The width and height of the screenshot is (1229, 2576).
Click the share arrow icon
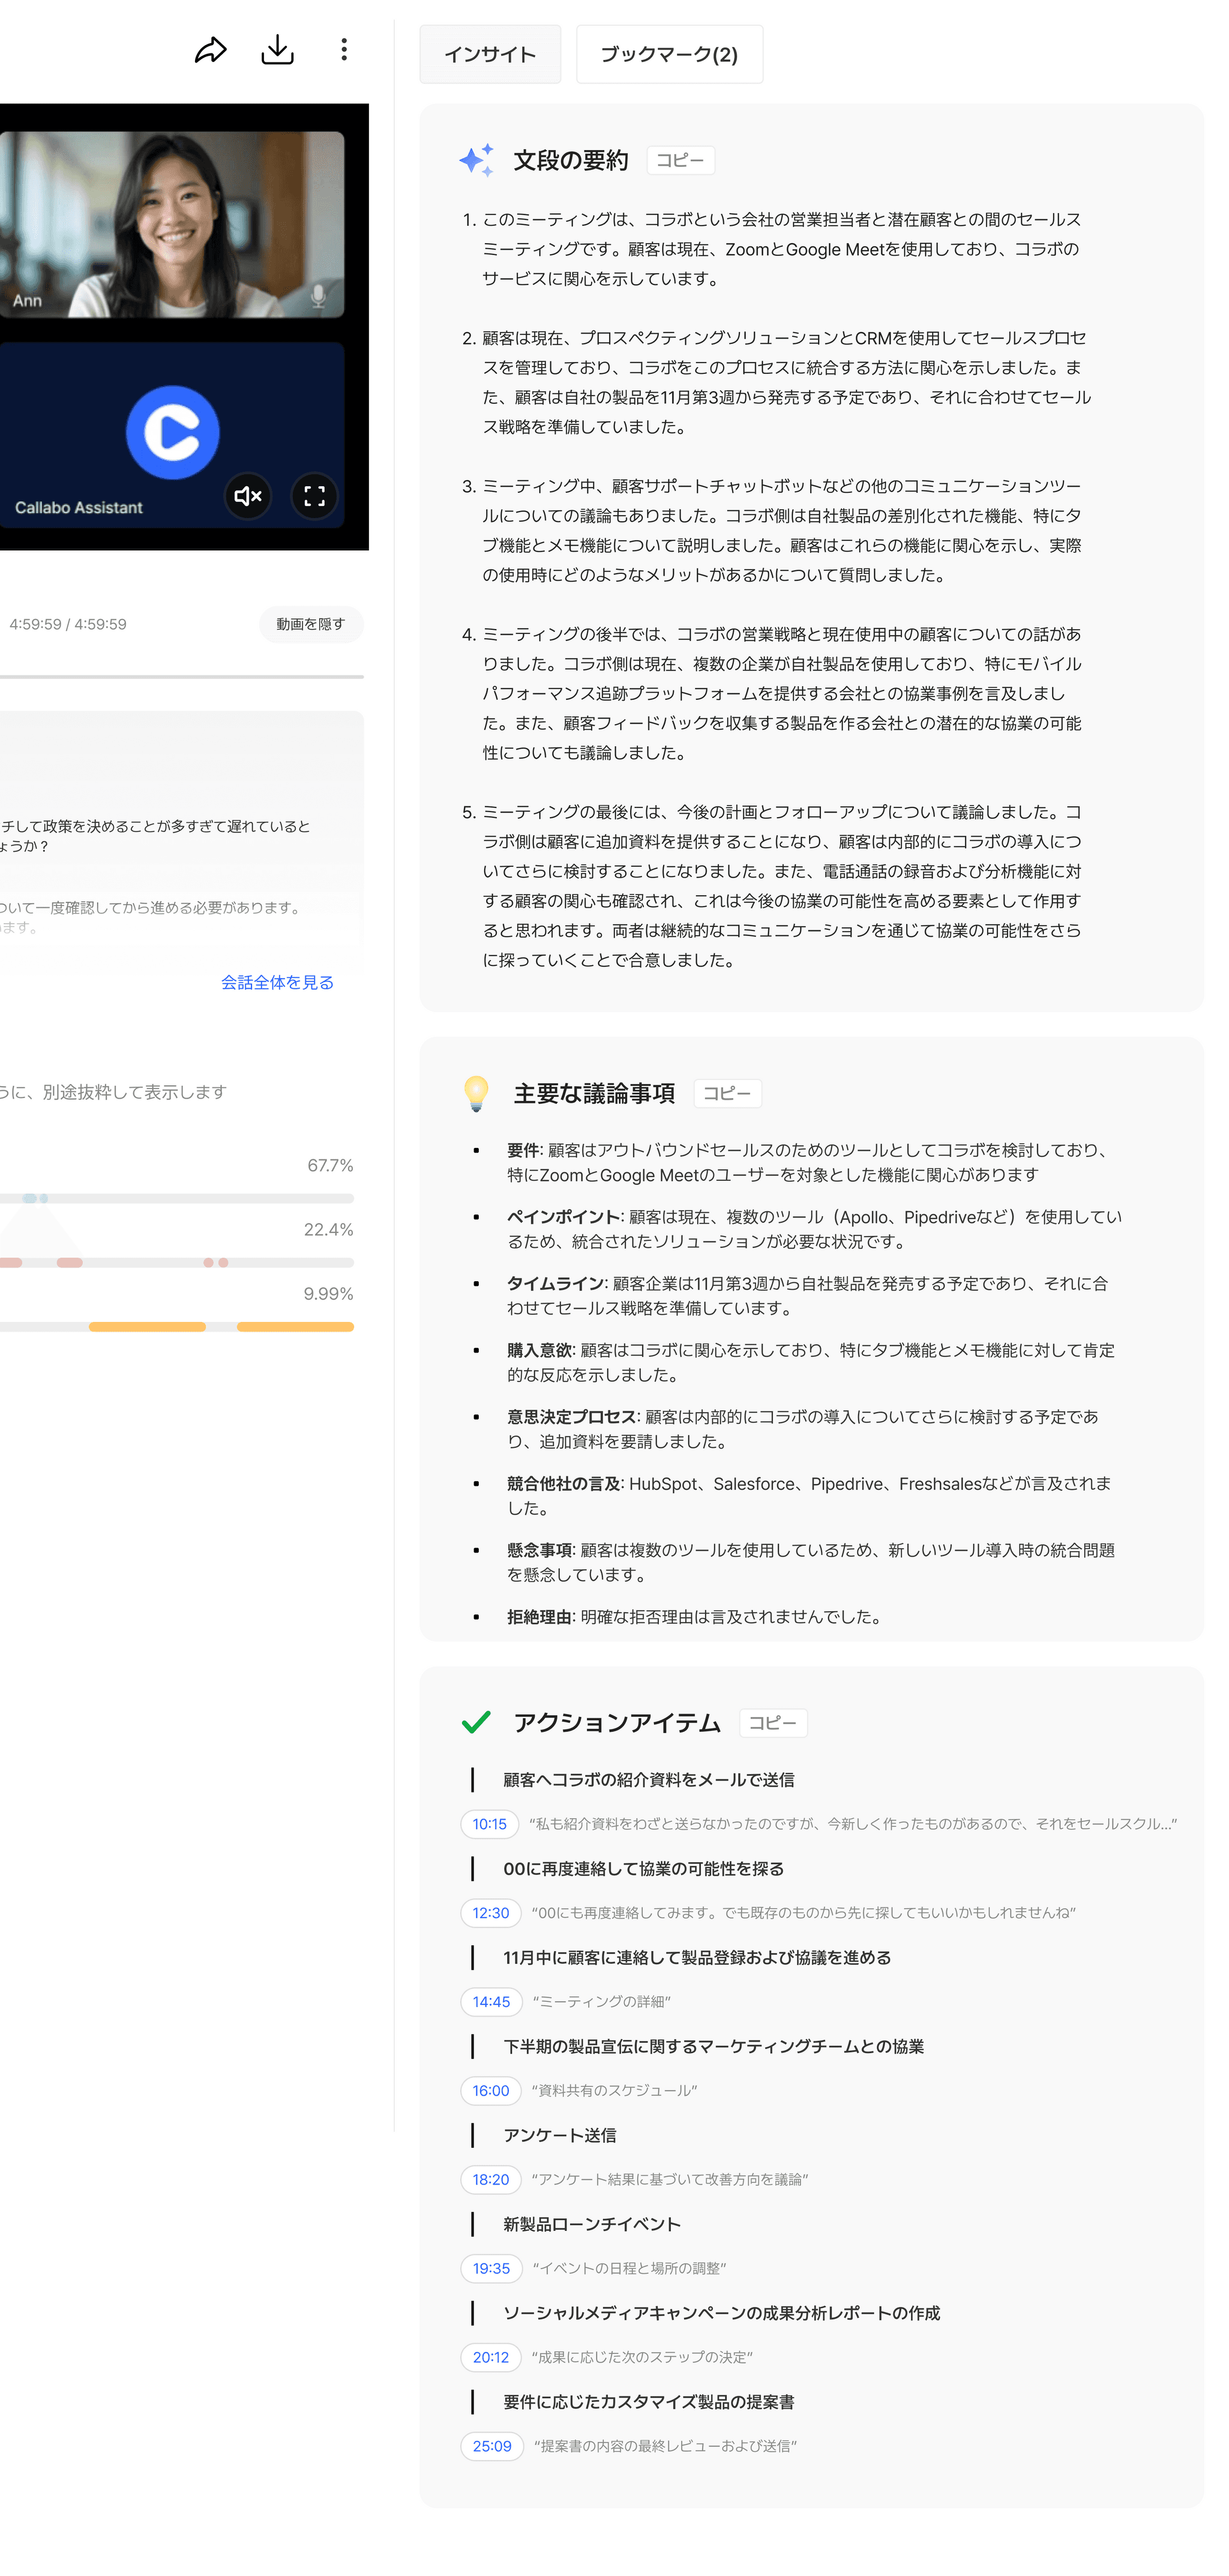click(x=210, y=50)
